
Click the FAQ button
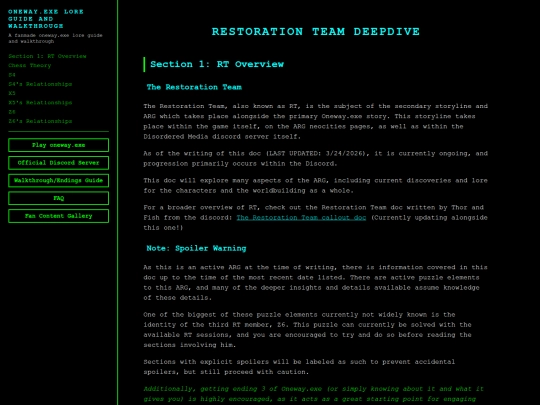[59, 198]
